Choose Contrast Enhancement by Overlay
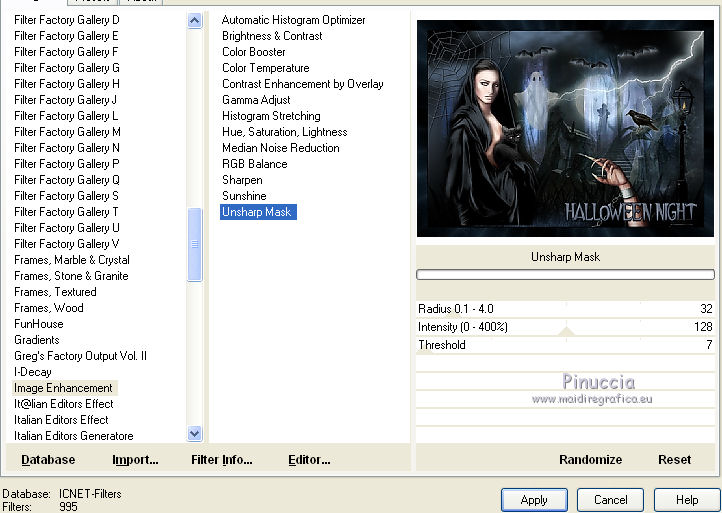Image resolution: width=722 pixels, height=513 pixels. (x=303, y=84)
